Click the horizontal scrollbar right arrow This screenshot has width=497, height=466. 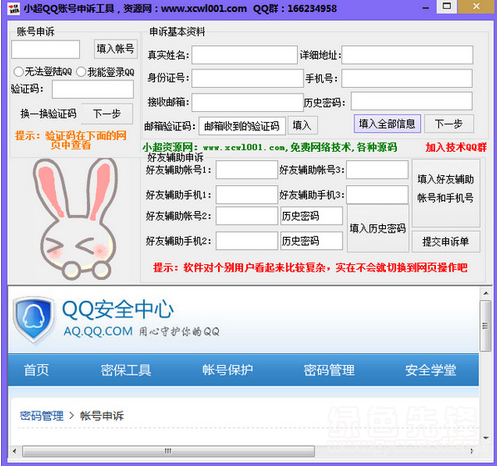click(472, 451)
